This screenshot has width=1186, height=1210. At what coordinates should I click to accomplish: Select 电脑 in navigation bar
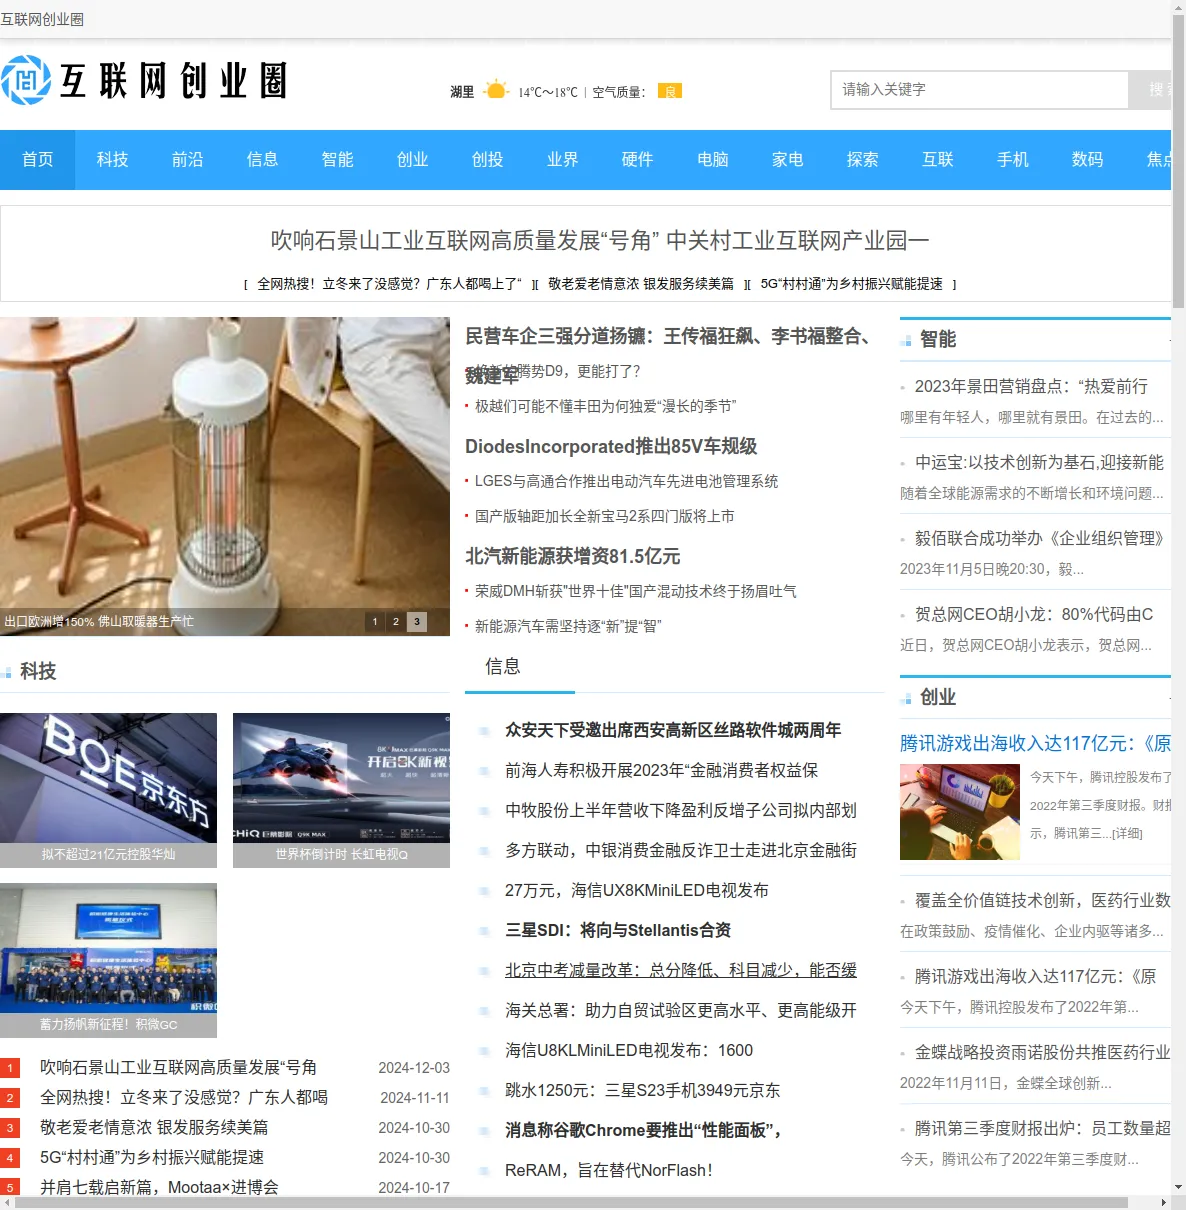712,159
